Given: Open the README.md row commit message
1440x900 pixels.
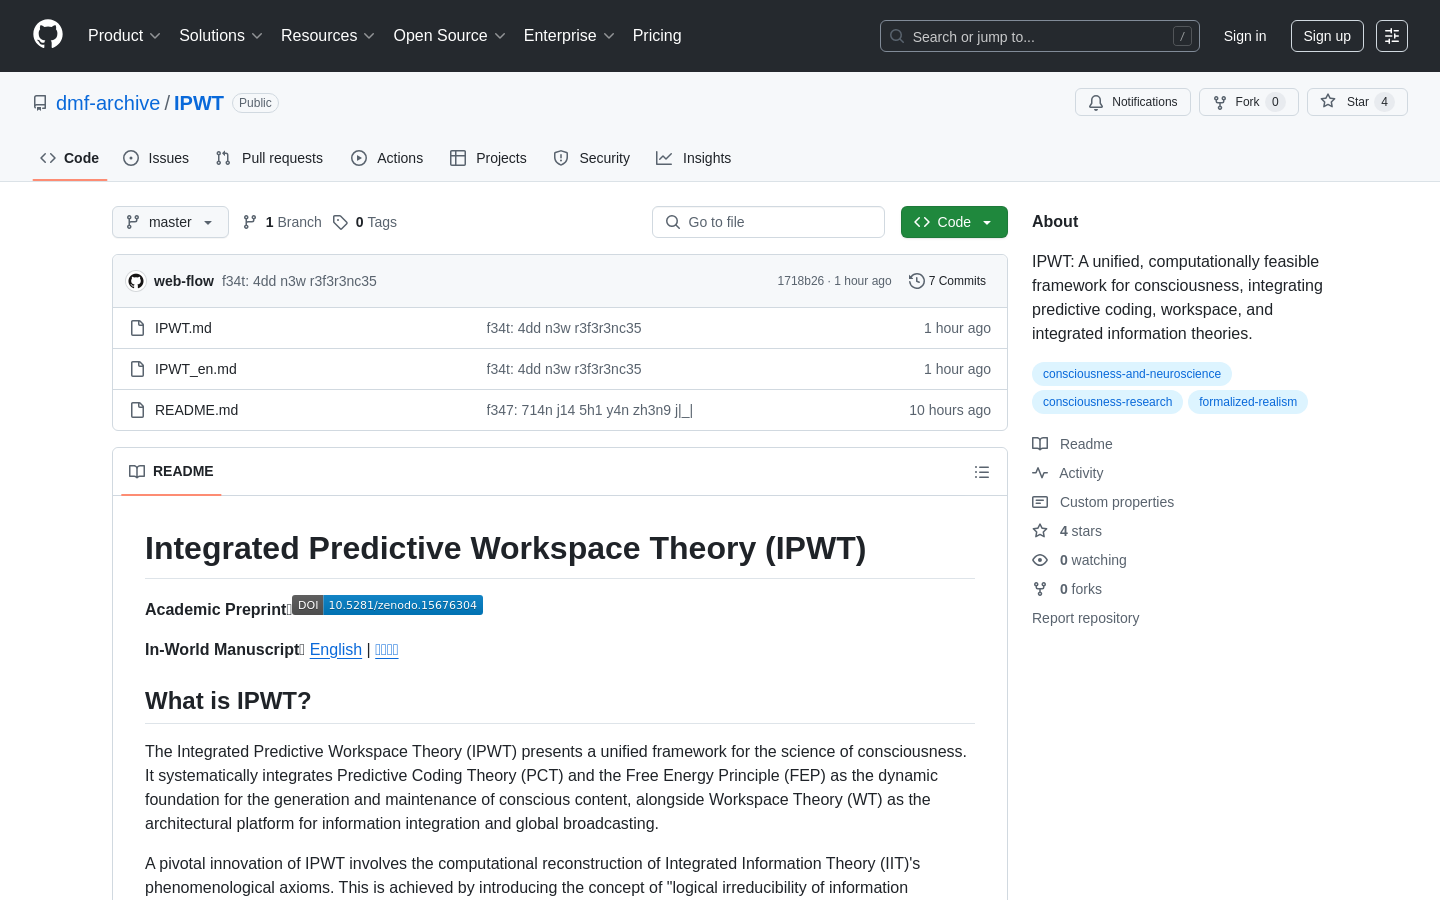Looking at the screenshot, I should point(589,410).
